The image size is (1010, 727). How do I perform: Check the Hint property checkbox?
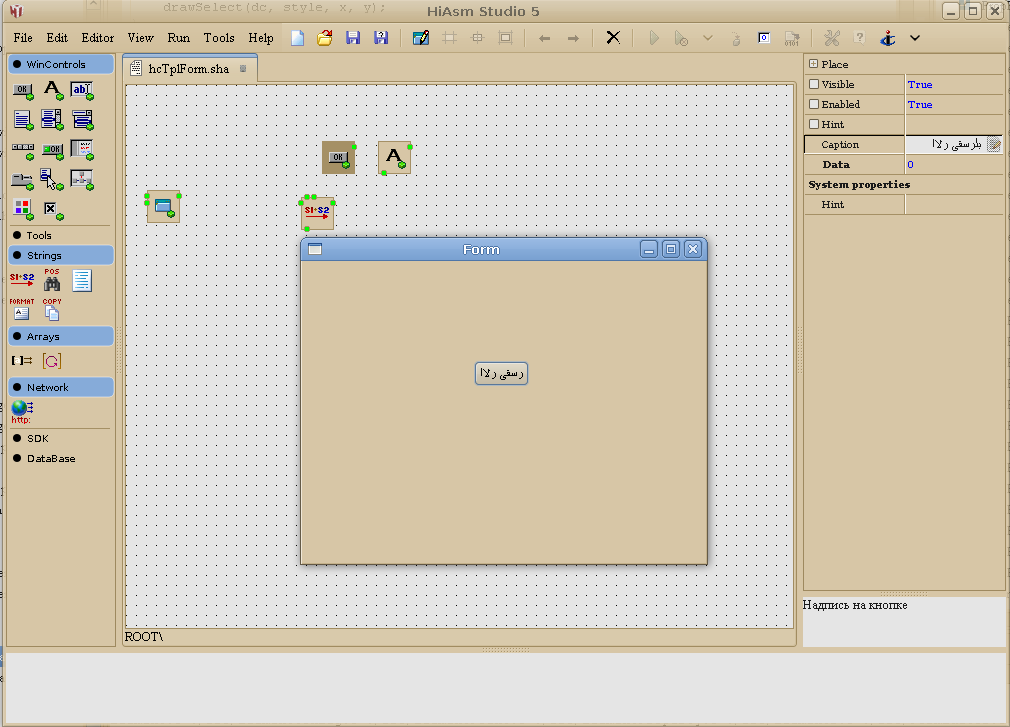[814, 125]
